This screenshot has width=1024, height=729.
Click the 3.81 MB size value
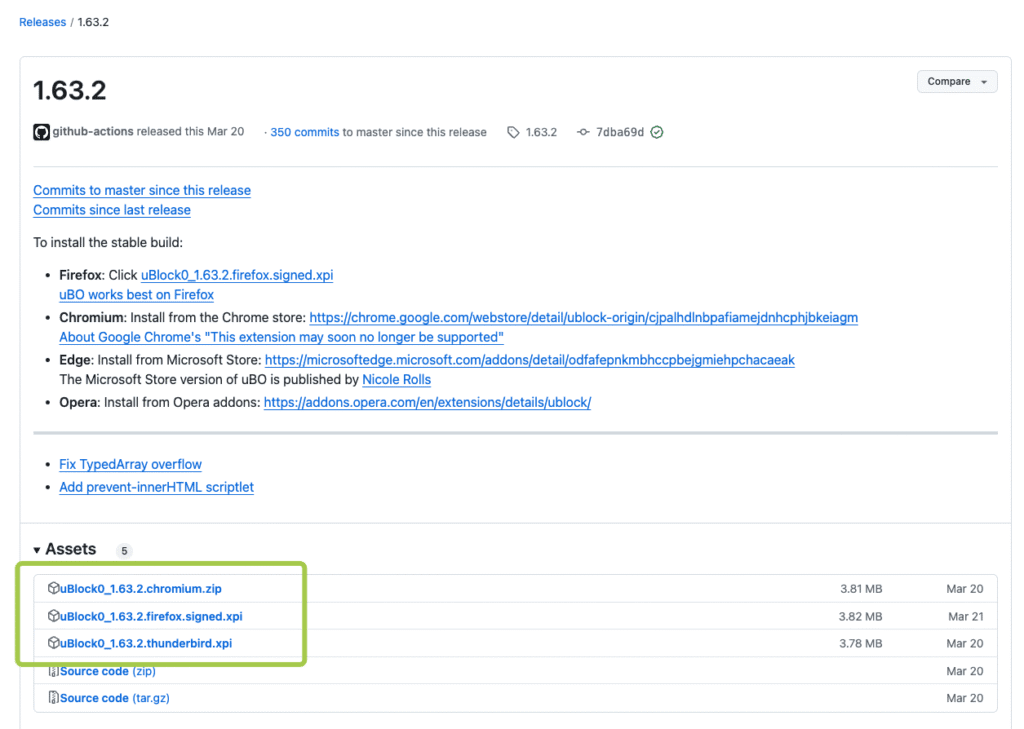point(861,589)
